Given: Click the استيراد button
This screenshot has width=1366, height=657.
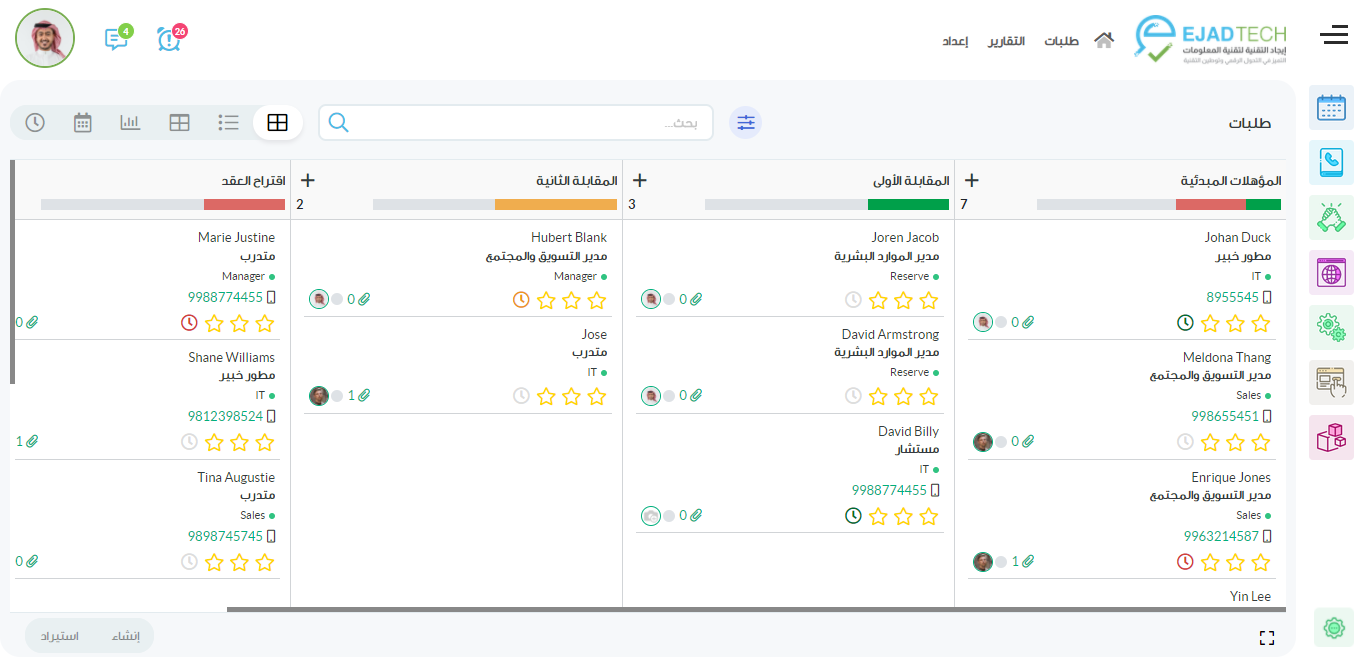Looking at the screenshot, I should 60,636.
